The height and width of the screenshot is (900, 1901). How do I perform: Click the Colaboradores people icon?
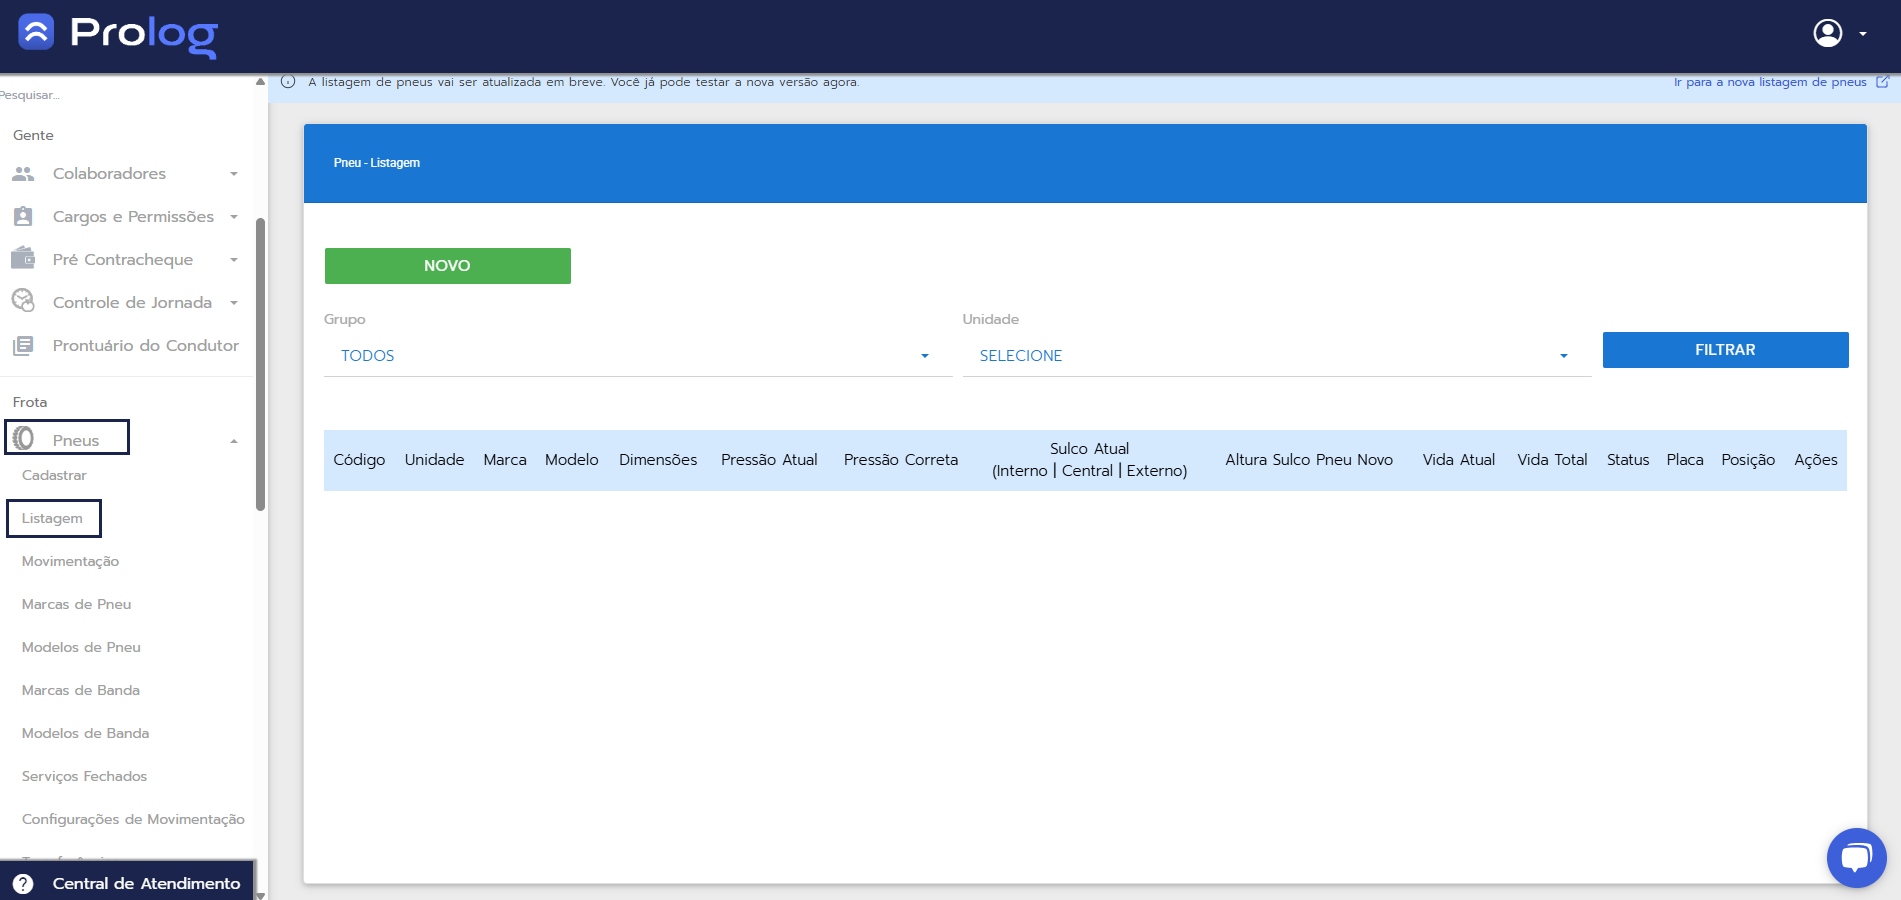23,174
